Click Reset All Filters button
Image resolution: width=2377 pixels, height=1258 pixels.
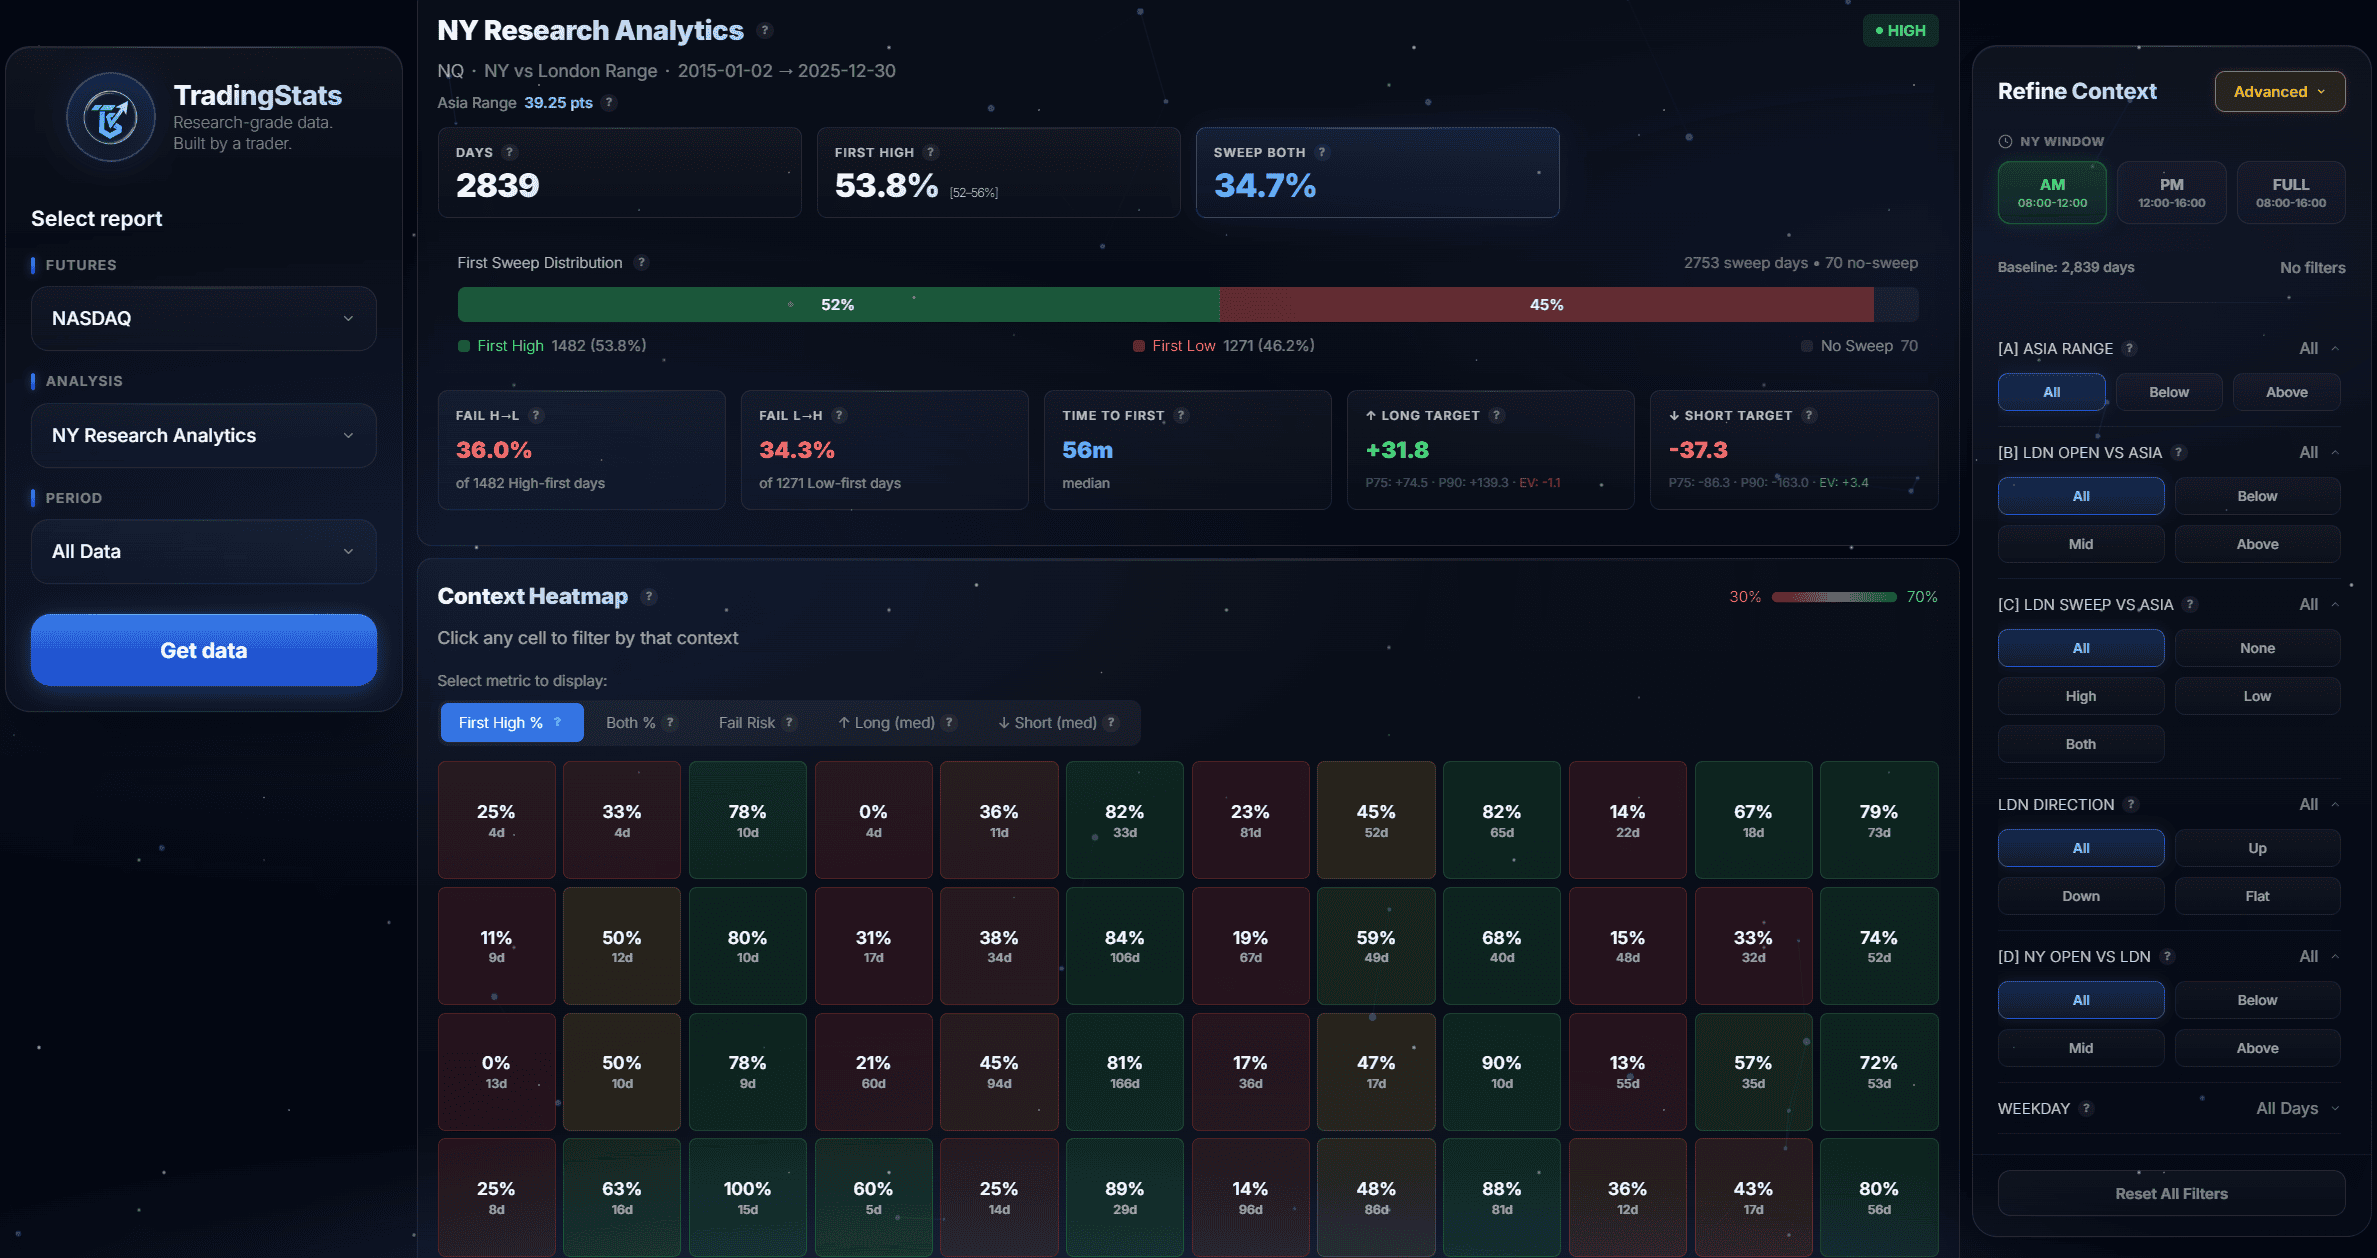tap(2171, 1193)
